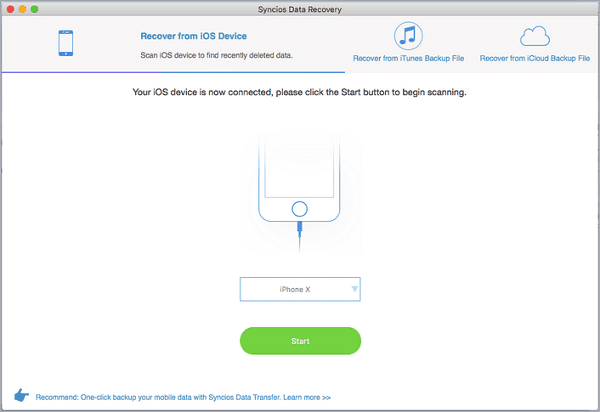Click the iTunes music note icon
This screenshot has height=412, width=600.
[408, 36]
